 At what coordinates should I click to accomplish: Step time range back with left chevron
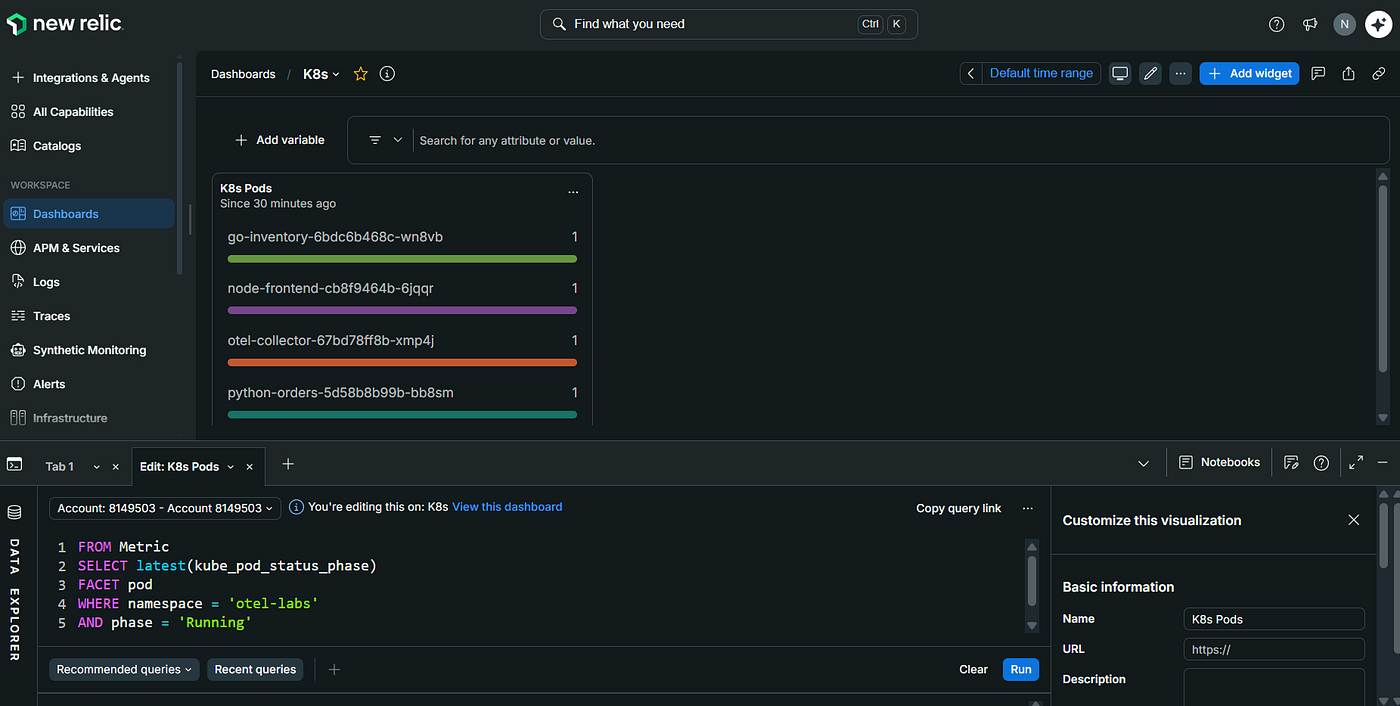[x=970, y=73]
